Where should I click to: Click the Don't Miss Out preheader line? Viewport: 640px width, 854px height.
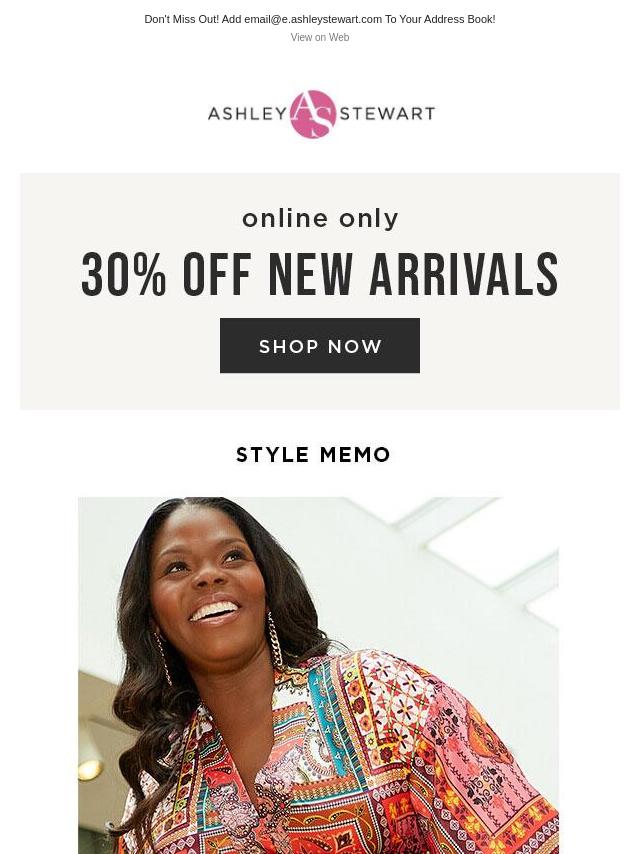click(x=320, y=19)
